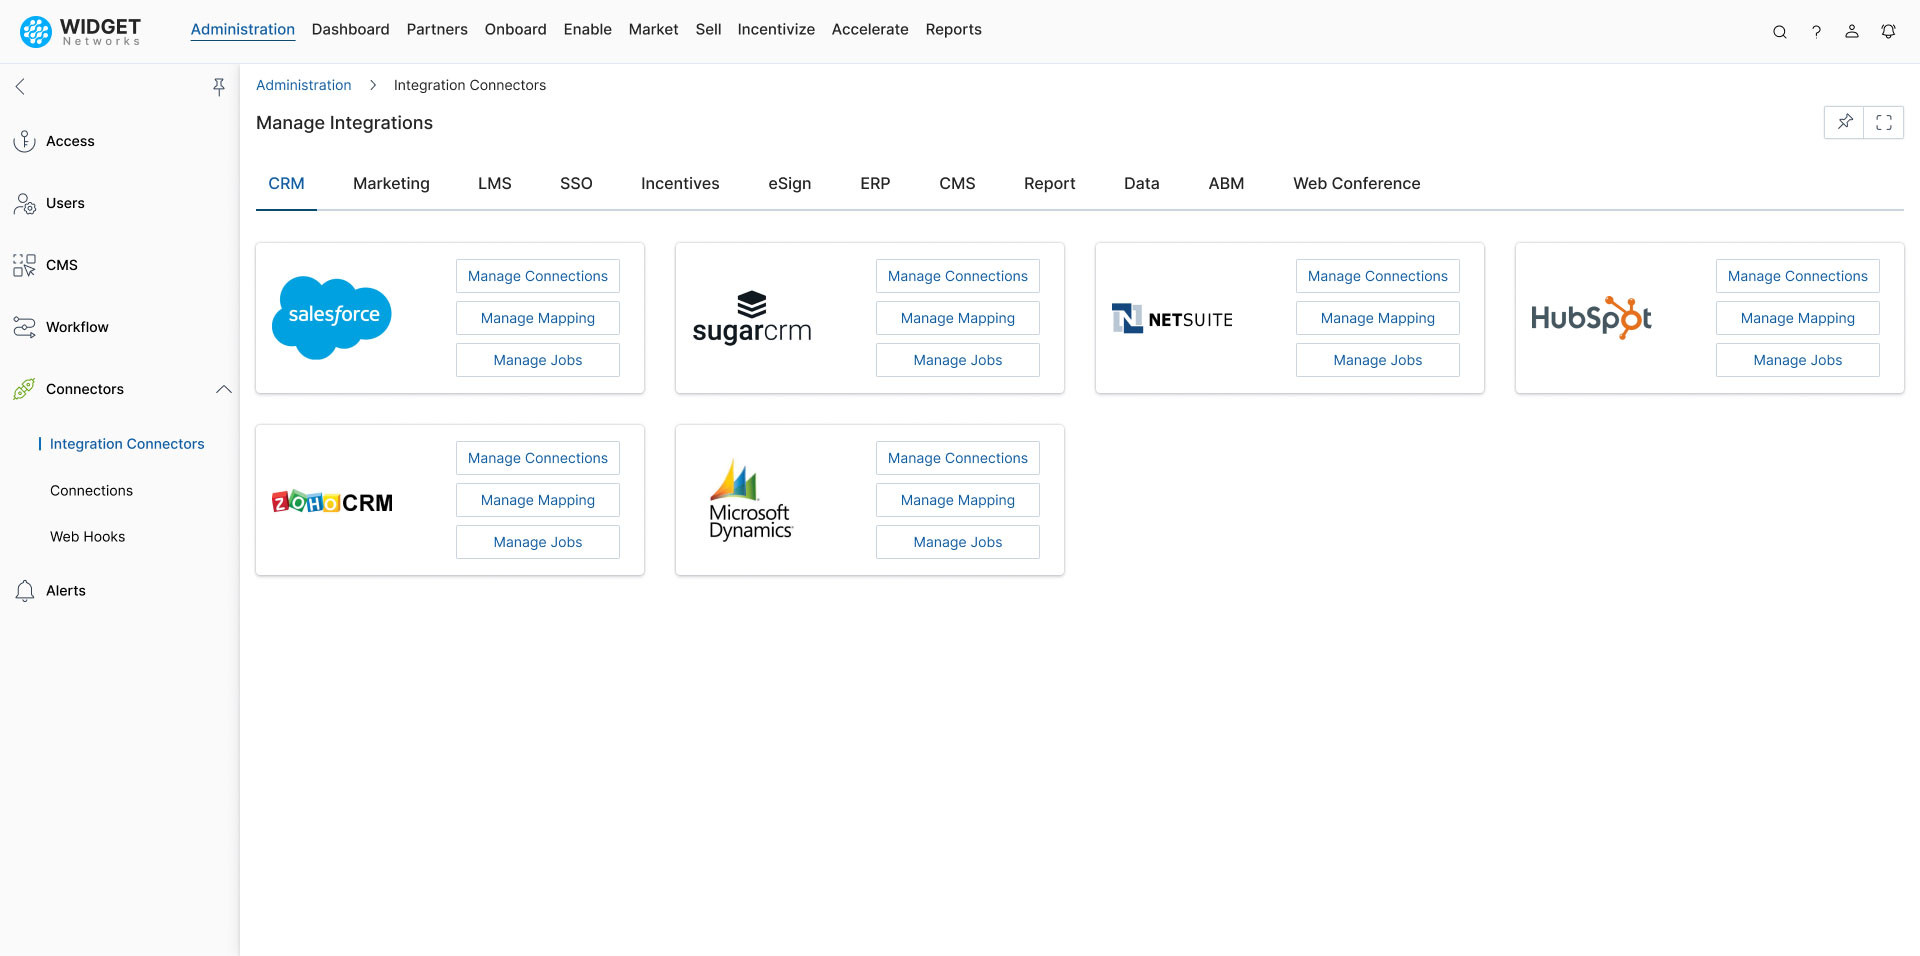Open the Reports top menu
This screenshot has width=1920, height=956.
tap(954, 30)
